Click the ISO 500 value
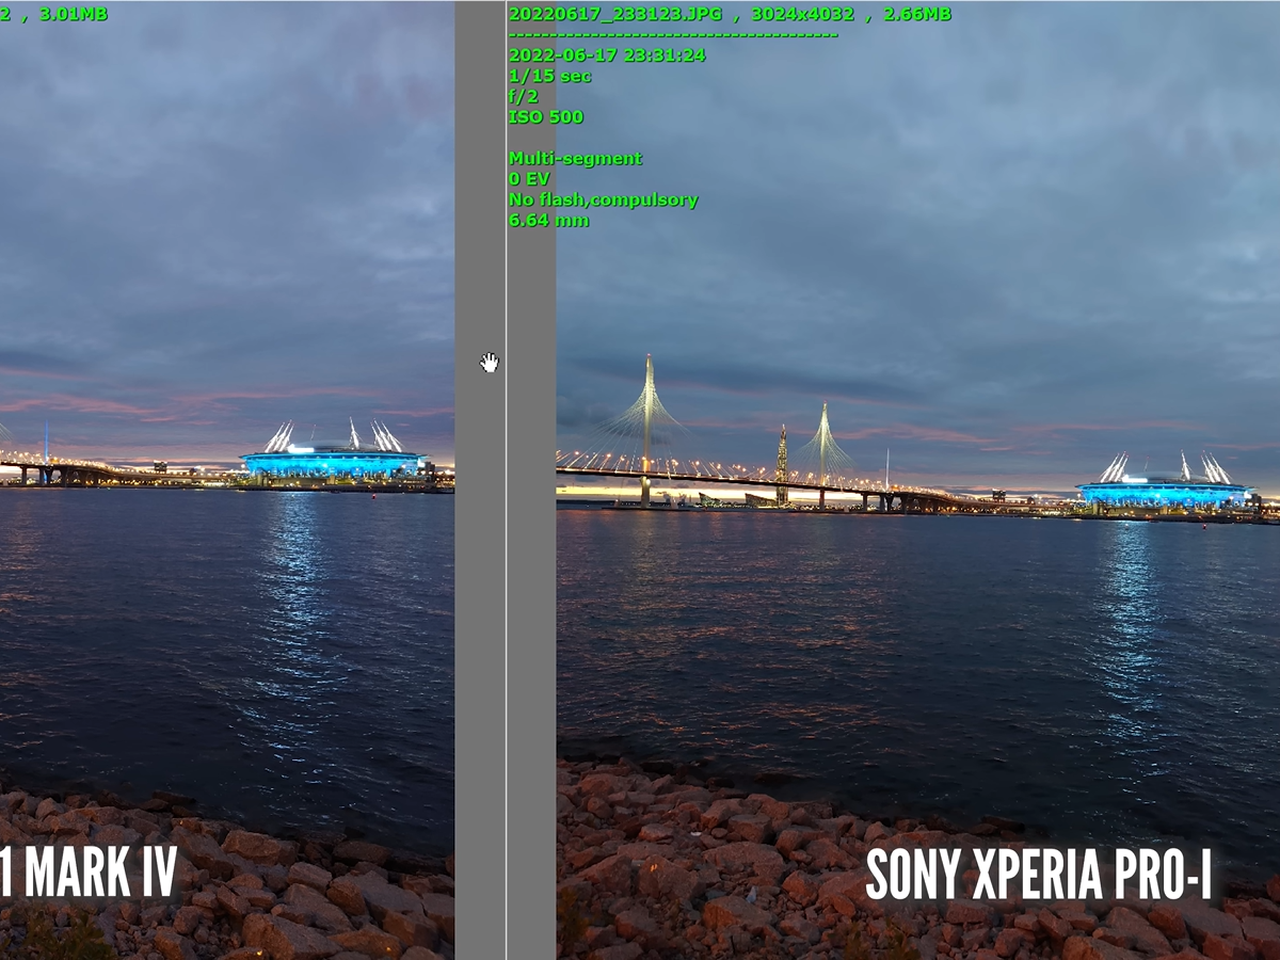 tap(545, 117)
